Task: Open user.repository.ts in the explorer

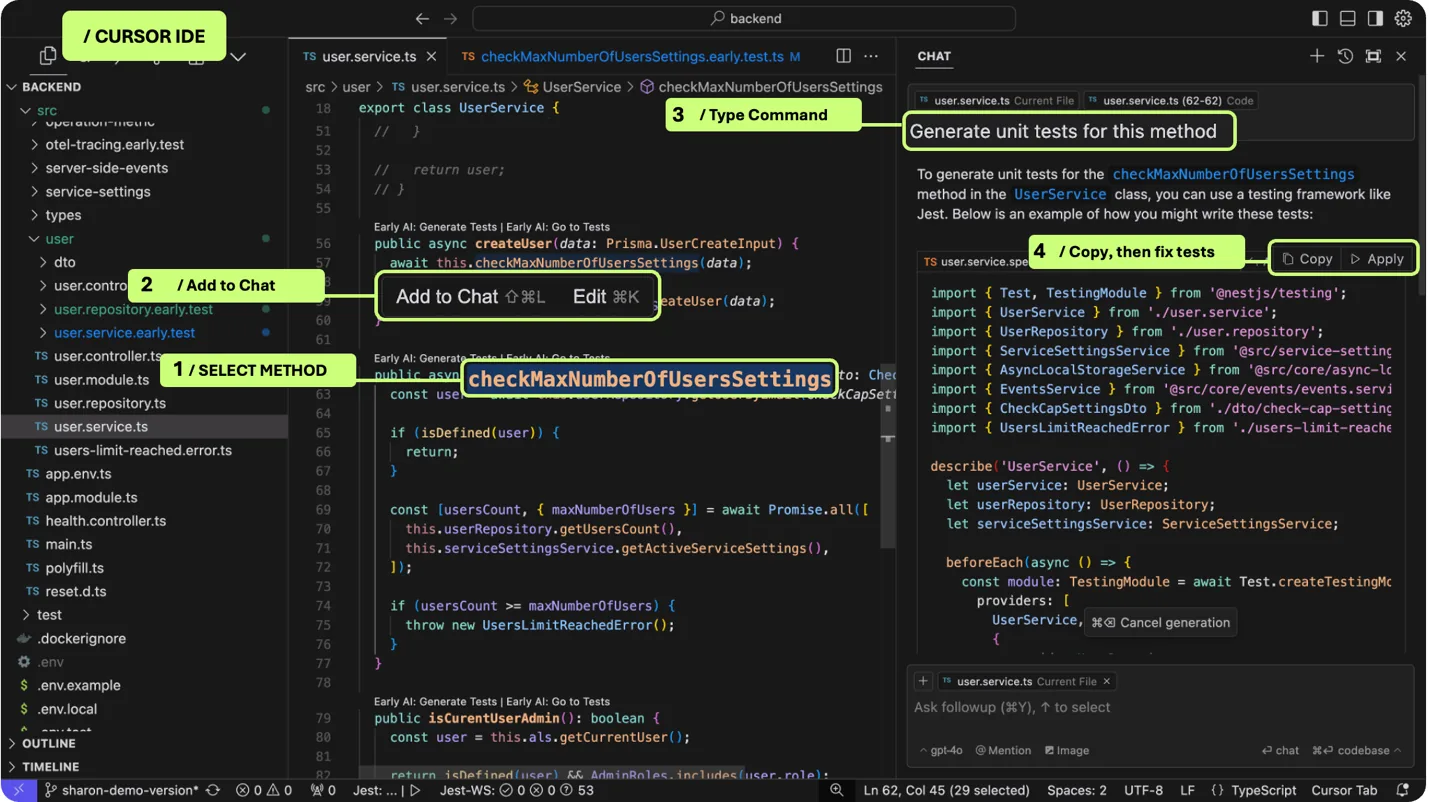Action: pyautogui.click(x=110, y=403)
